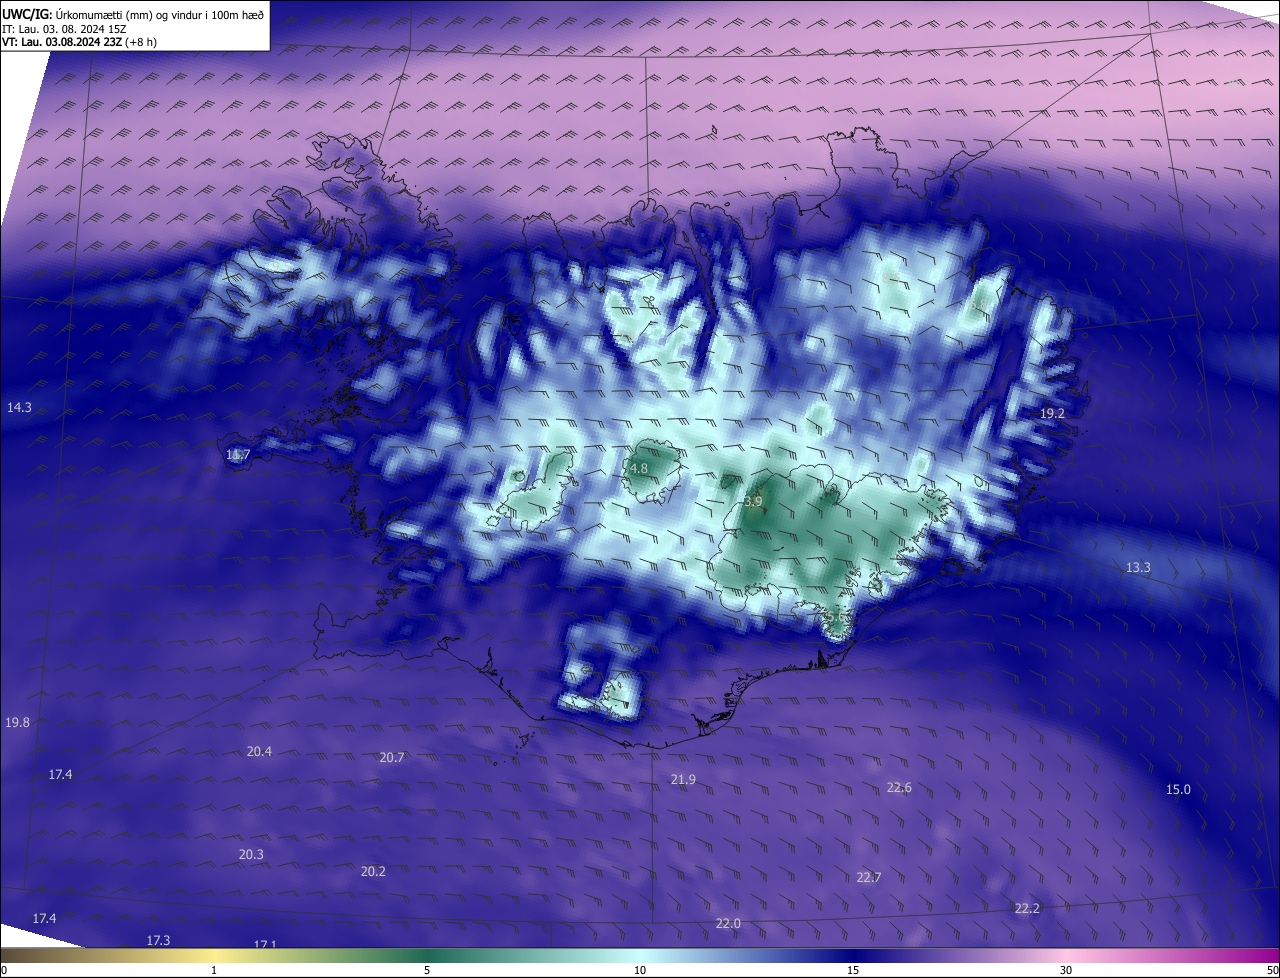Screen dimensions: 1280x978
Task: Click the map value 17.3
Action: pos(158,940)
